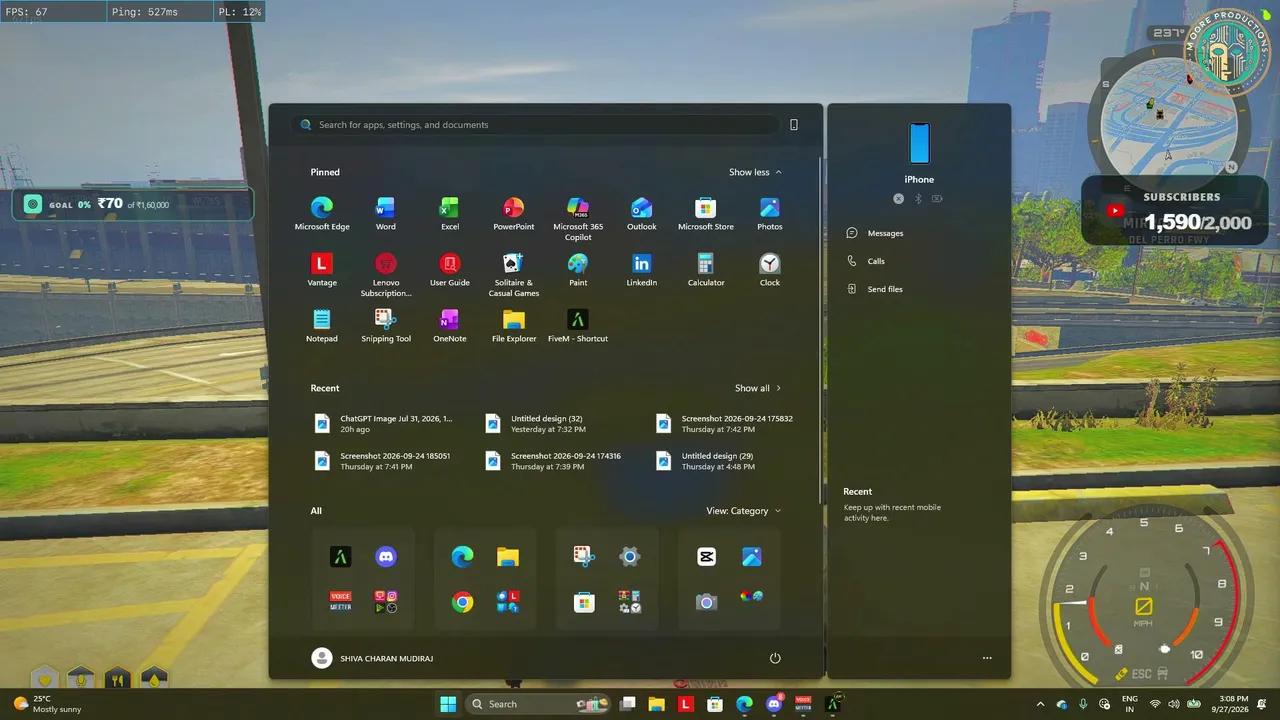1280x720 pixels.
Task: Open Task View from the taskbar
Action: tap(628, 704)
